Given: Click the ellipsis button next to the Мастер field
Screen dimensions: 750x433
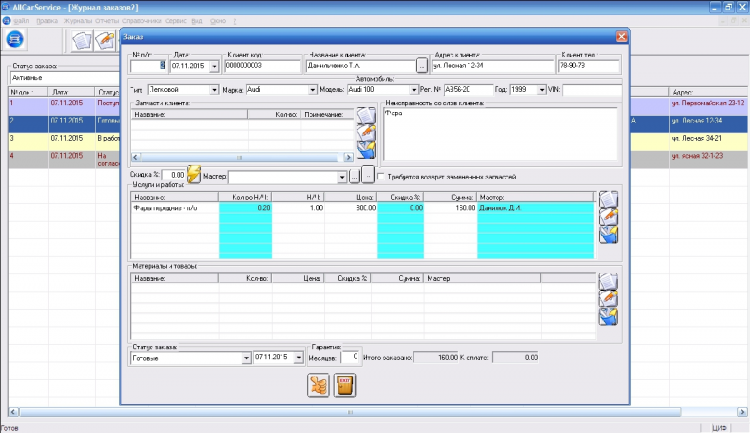Looking at the screenshot, I should tap(354, 176).
